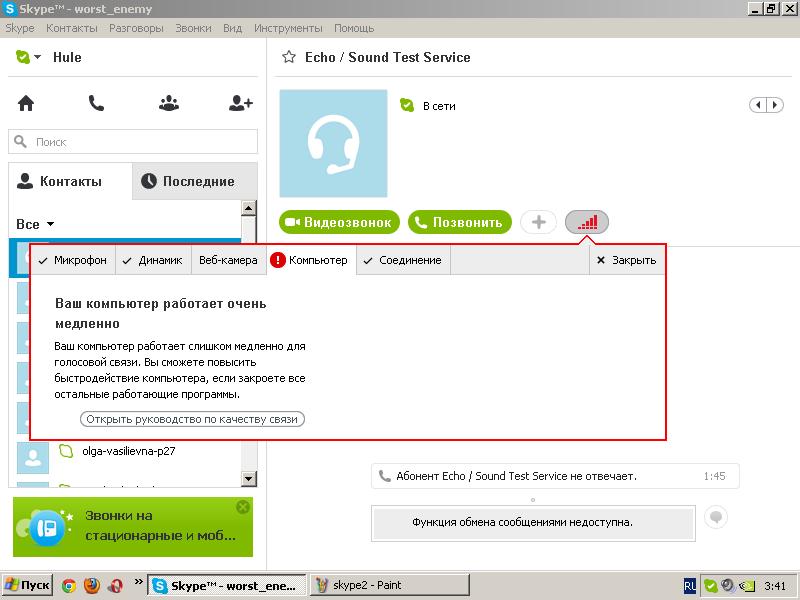800x600 pixels.
Task: Launch Firefox from the quick launch
Action: 92,585
